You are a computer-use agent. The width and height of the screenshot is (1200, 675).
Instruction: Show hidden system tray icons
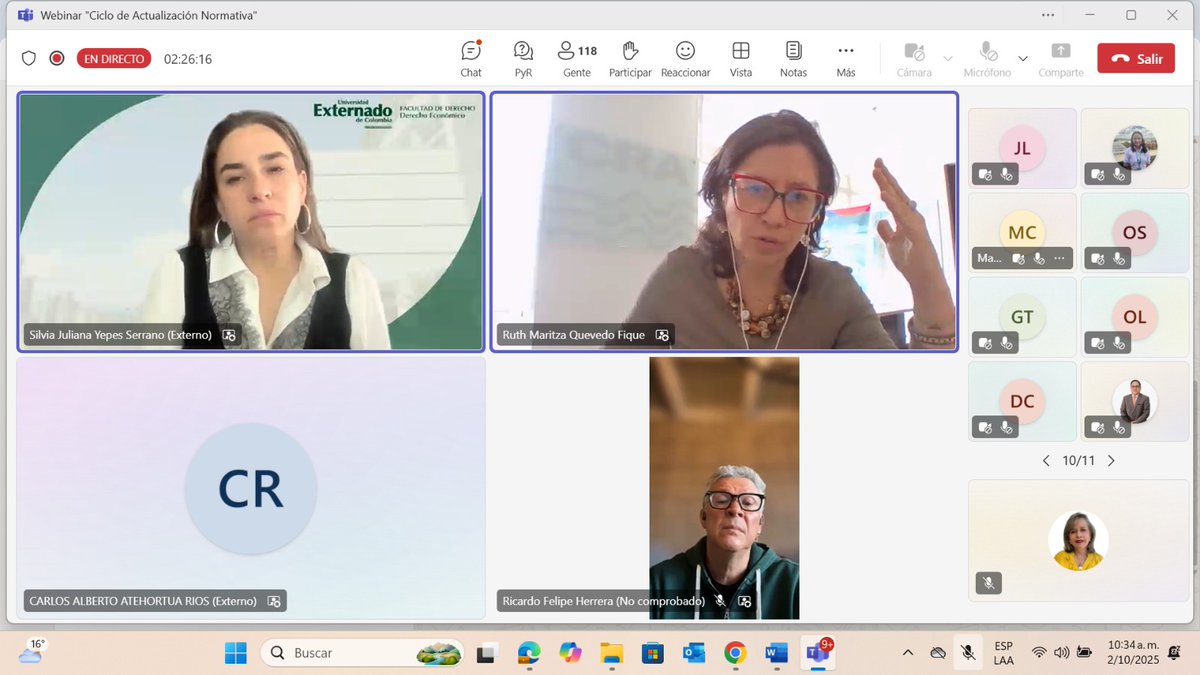(x=907, y=653)
